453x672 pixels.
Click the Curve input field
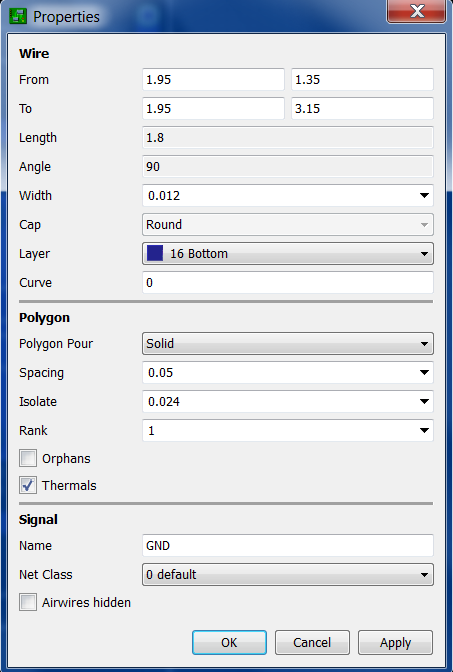(x=288, y=282)
